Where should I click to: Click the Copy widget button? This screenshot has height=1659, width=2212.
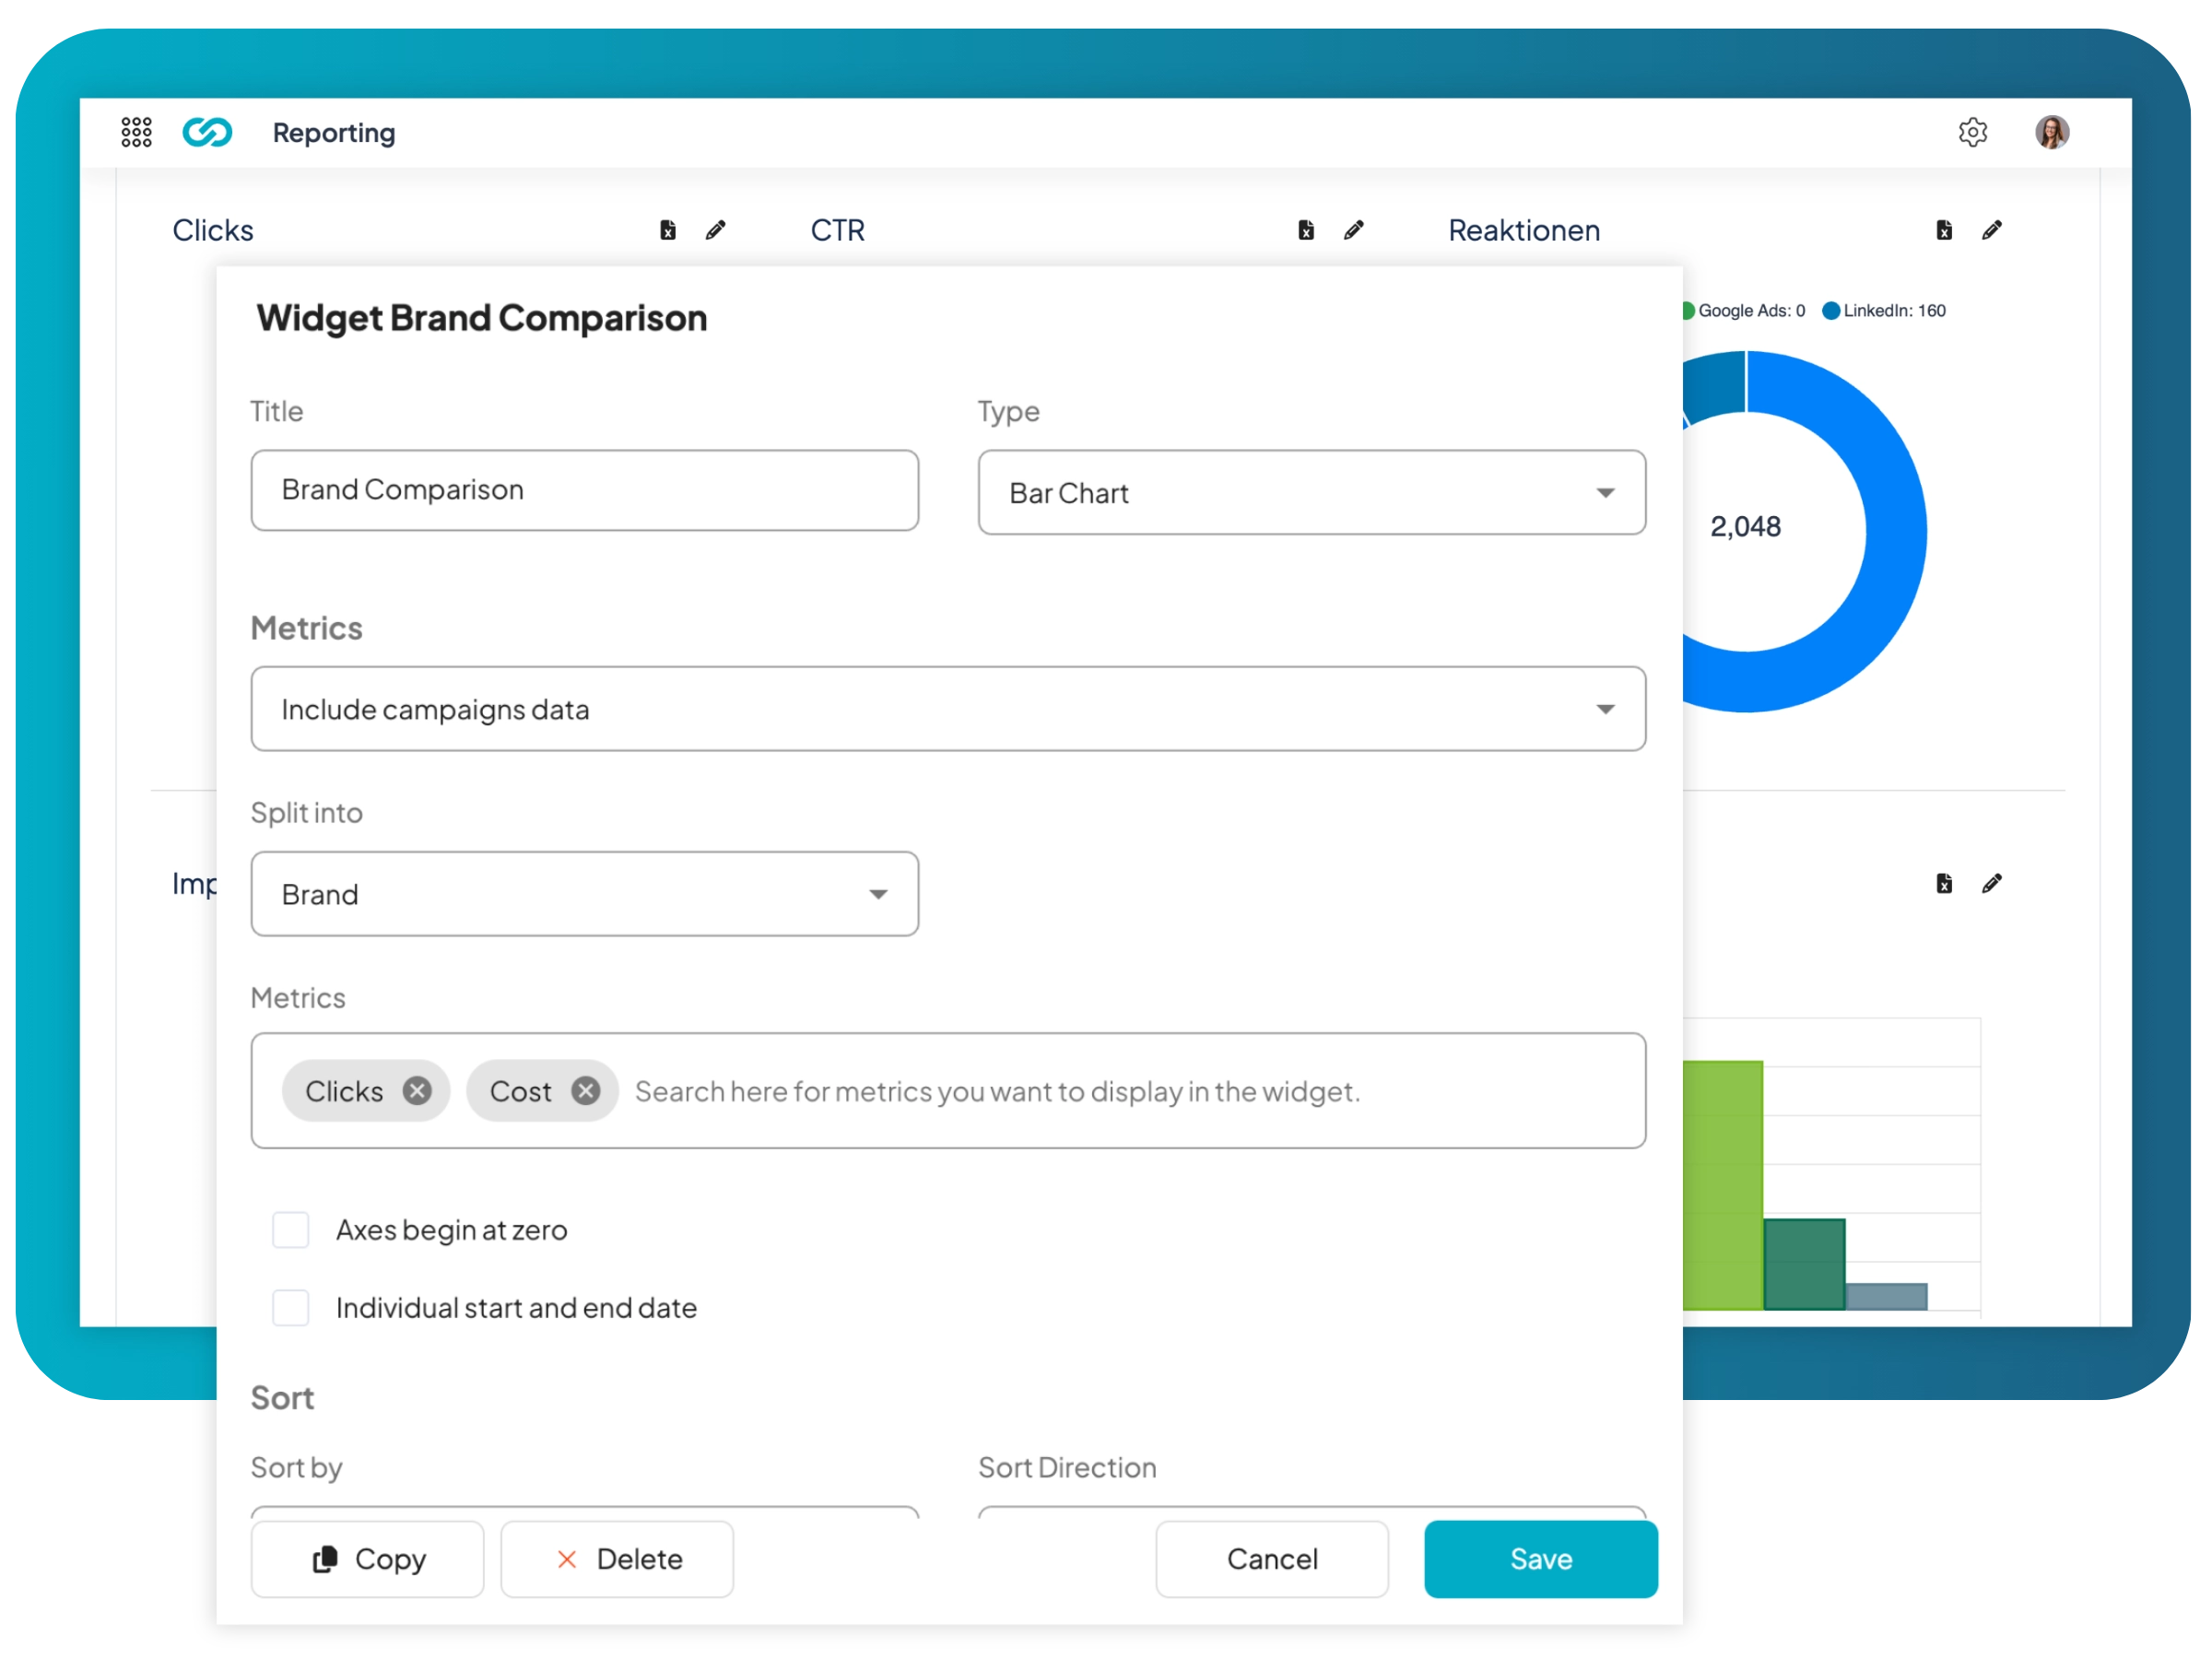tap(367, 1559)
